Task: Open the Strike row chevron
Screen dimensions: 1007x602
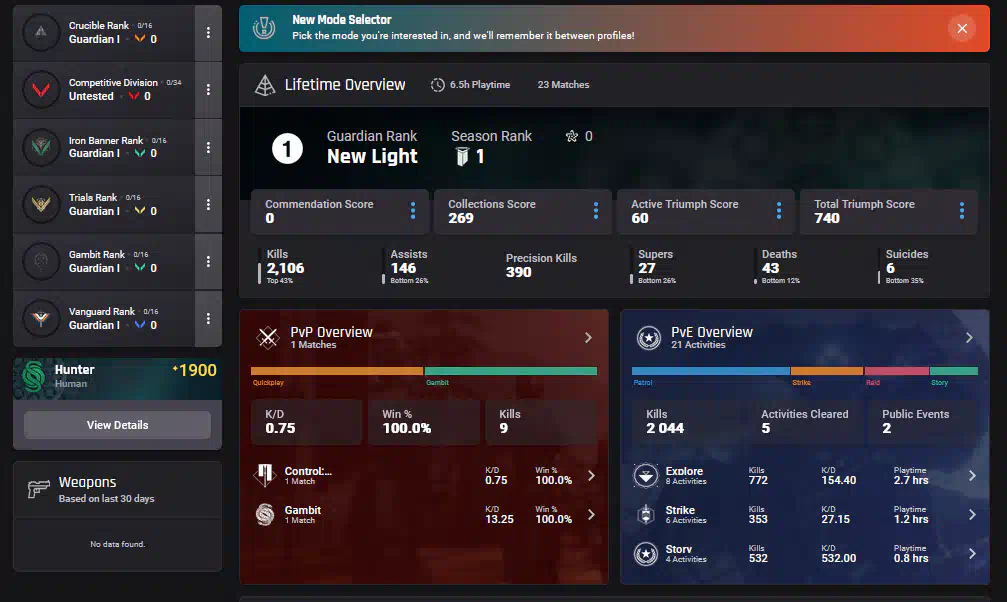Action: click(x=972, y=515)
